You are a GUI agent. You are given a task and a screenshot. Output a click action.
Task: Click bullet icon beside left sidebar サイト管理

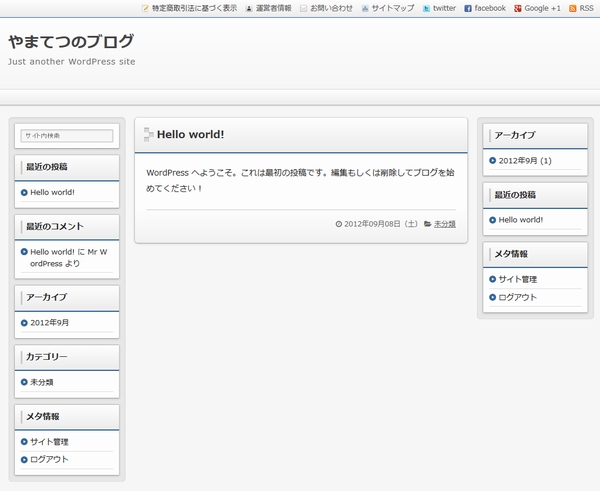[24, 442]
